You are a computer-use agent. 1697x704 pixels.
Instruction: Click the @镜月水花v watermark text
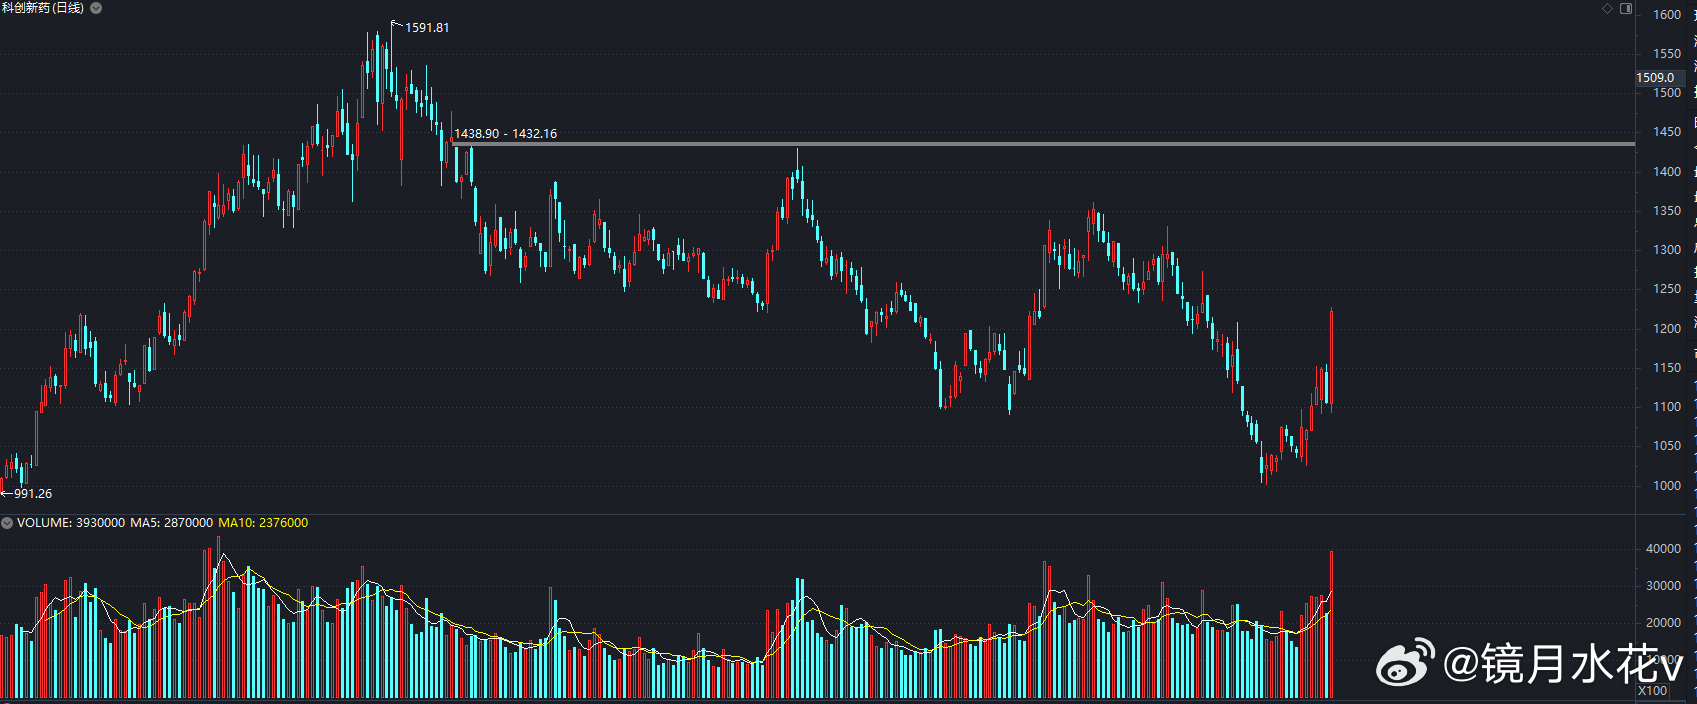[x=1564, y=664]
